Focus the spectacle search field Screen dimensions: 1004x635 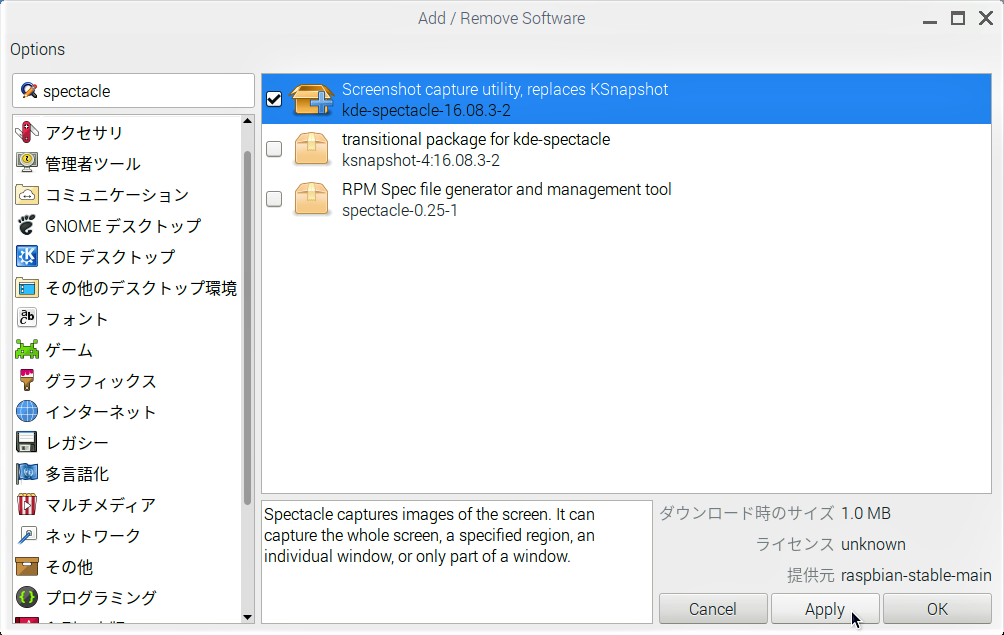133,90
